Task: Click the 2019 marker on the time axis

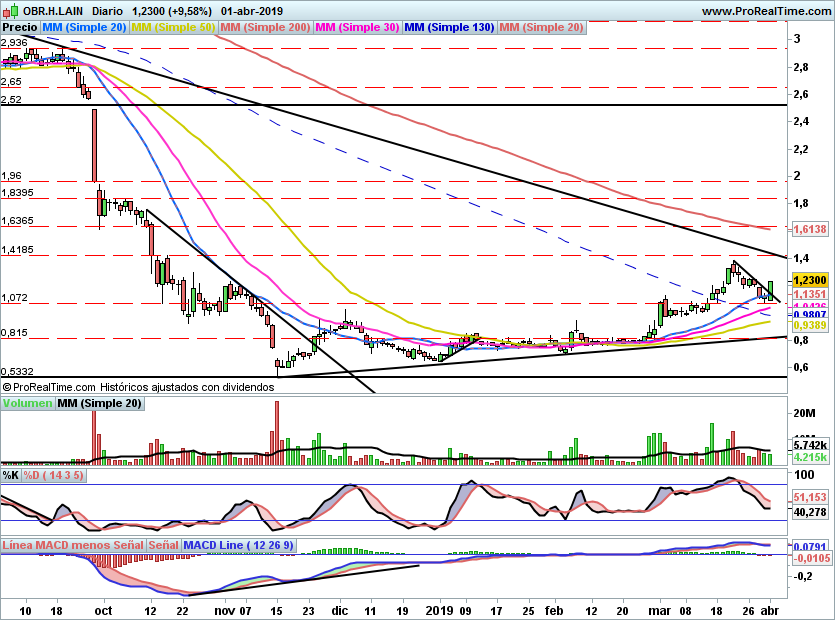Action: coord(439,610)
